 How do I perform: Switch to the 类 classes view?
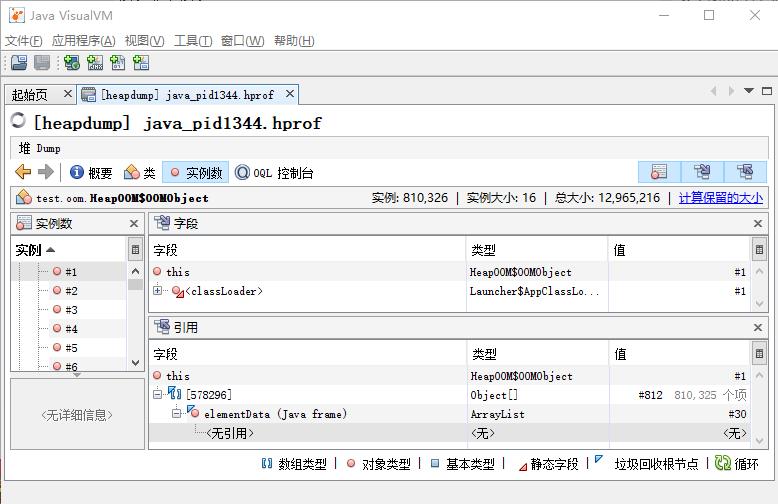[x=139, y=173]
